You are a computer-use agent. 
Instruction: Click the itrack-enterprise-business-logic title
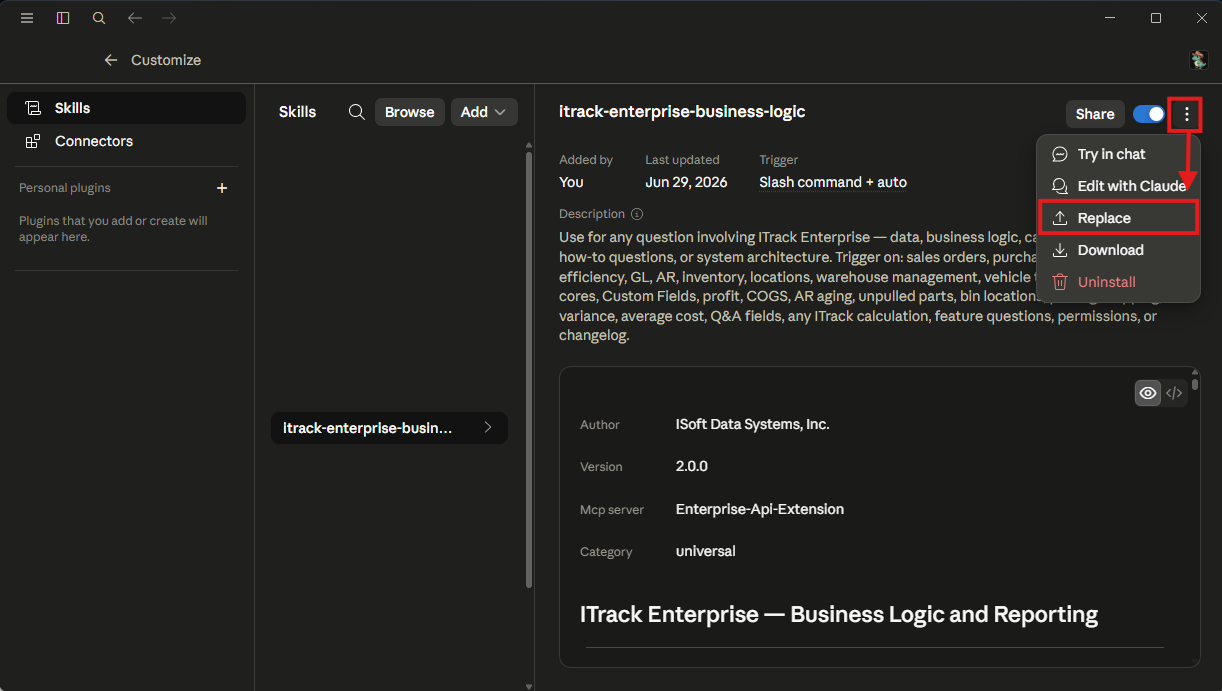(682, 111)
